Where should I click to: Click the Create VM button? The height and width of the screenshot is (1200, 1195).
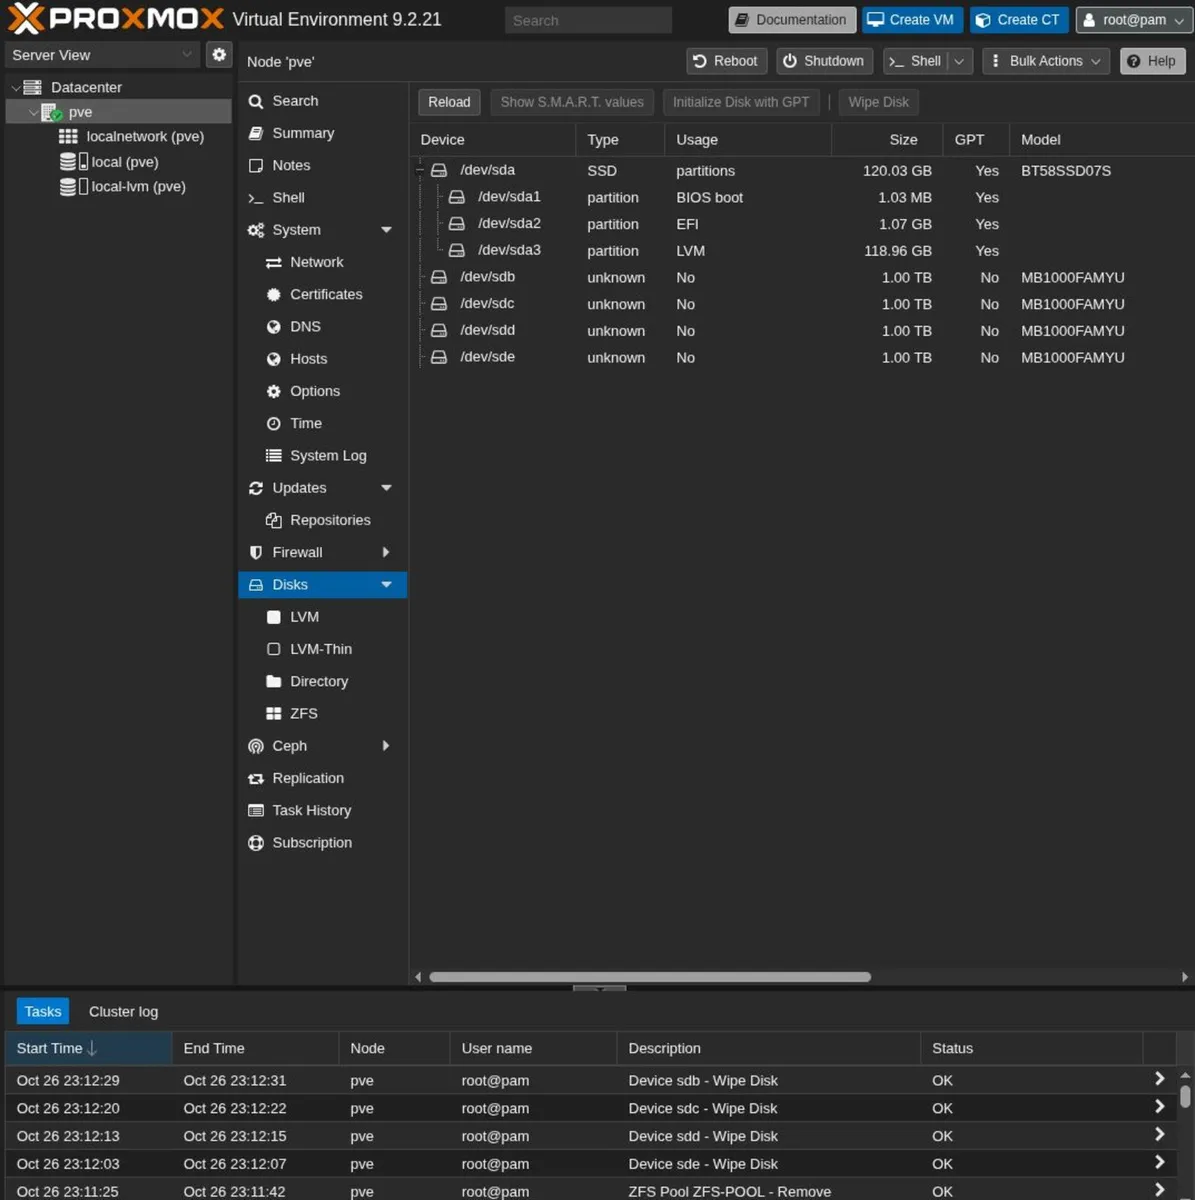[913, 20]
